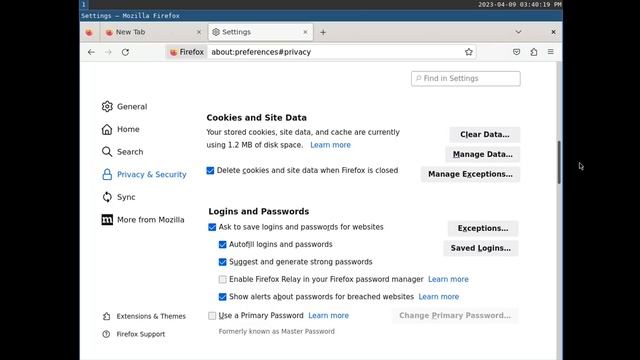This screenshot has width=640, height=360.
Task: Click the Logins and Passwords heading
Action: tap(259, 211)
